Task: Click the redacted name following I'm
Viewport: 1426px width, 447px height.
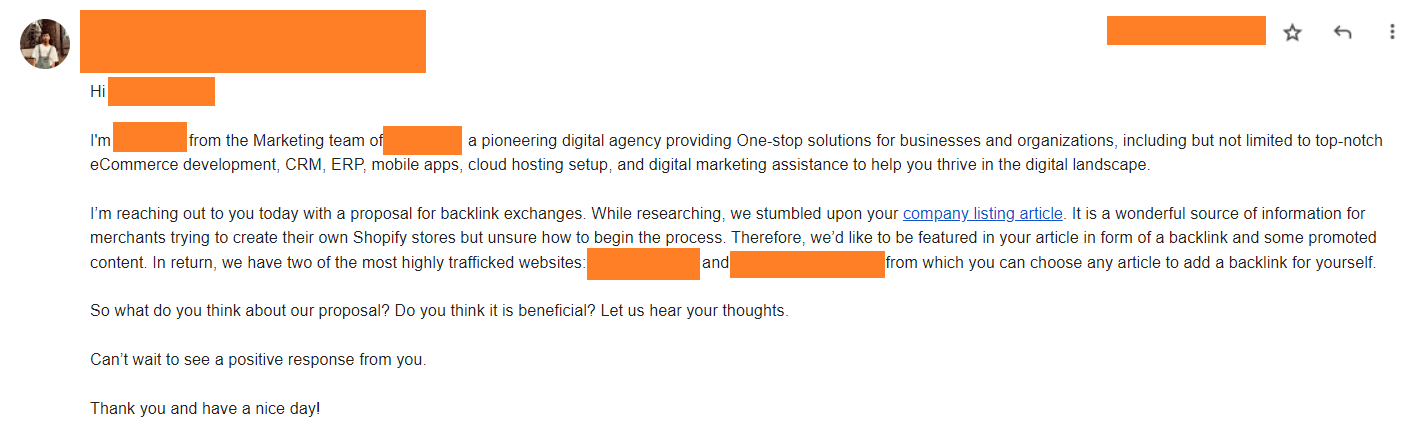Action: [x=150, y=138]
